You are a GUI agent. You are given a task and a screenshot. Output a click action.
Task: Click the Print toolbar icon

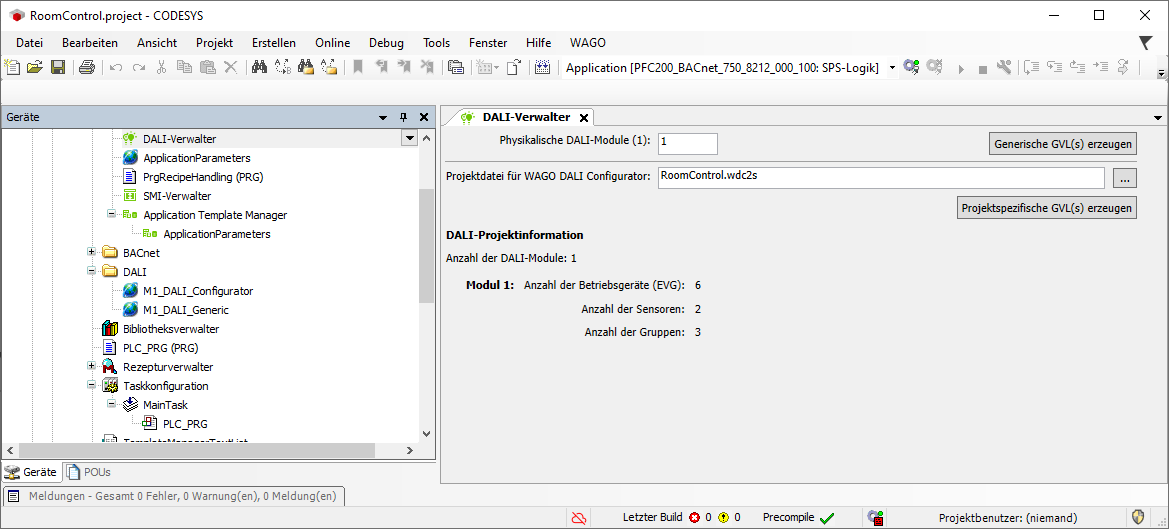point(86,68)
